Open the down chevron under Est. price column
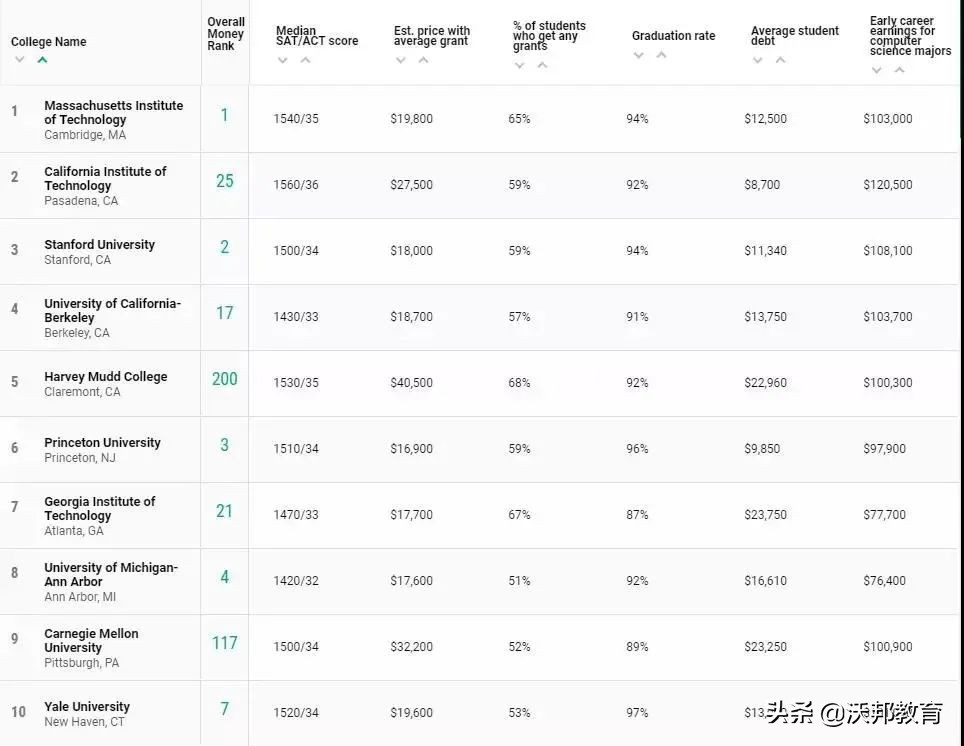The height and width of the screenshot is (746, 964). [x=400, y=62]
